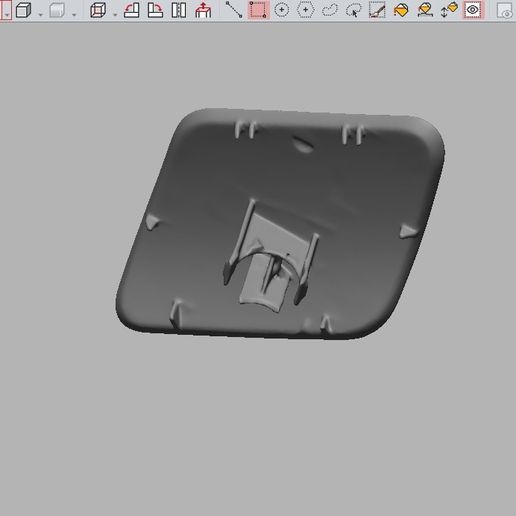
Task: Open dropdown arrow beside shaded cube icon
Action: [x=41, y=14]
